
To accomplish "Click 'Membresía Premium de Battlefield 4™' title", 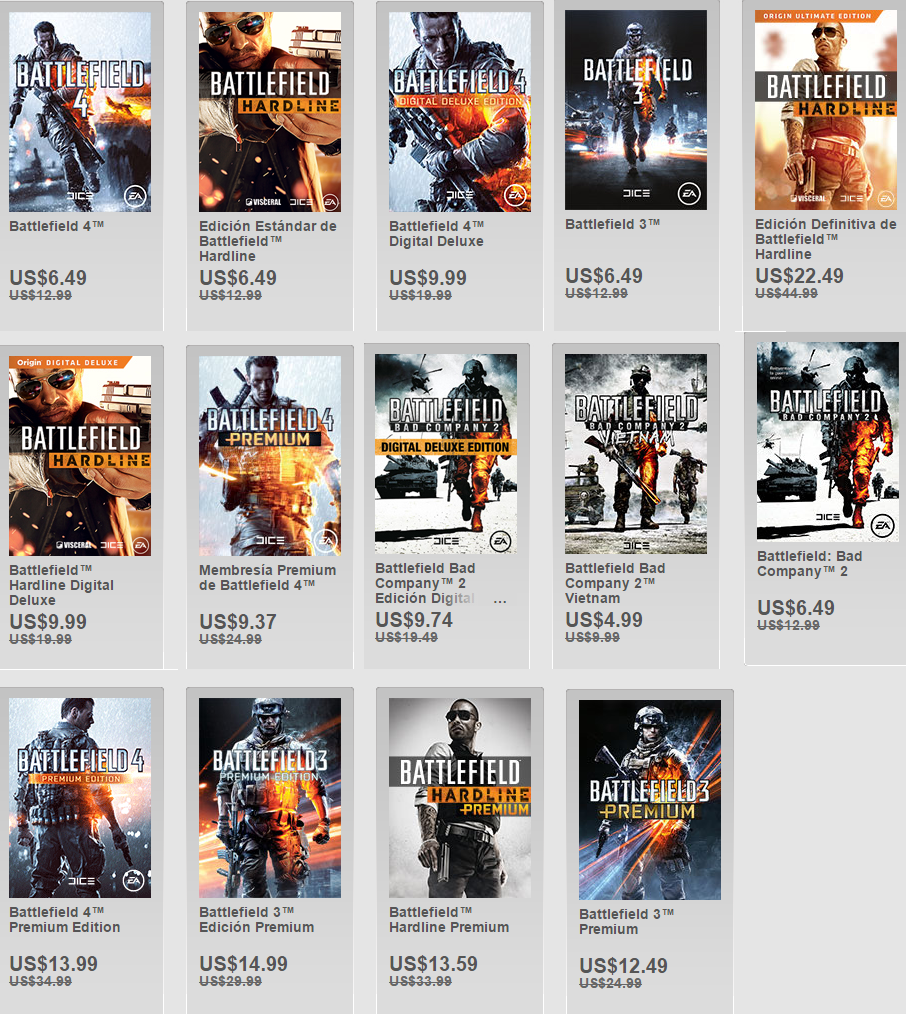I will [268, 577].
